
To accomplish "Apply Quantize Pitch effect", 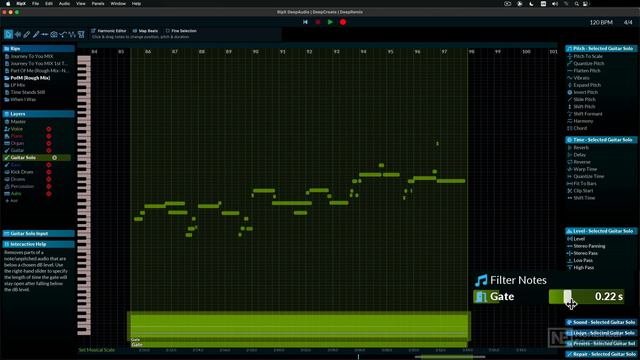I will tap(589, 64).
